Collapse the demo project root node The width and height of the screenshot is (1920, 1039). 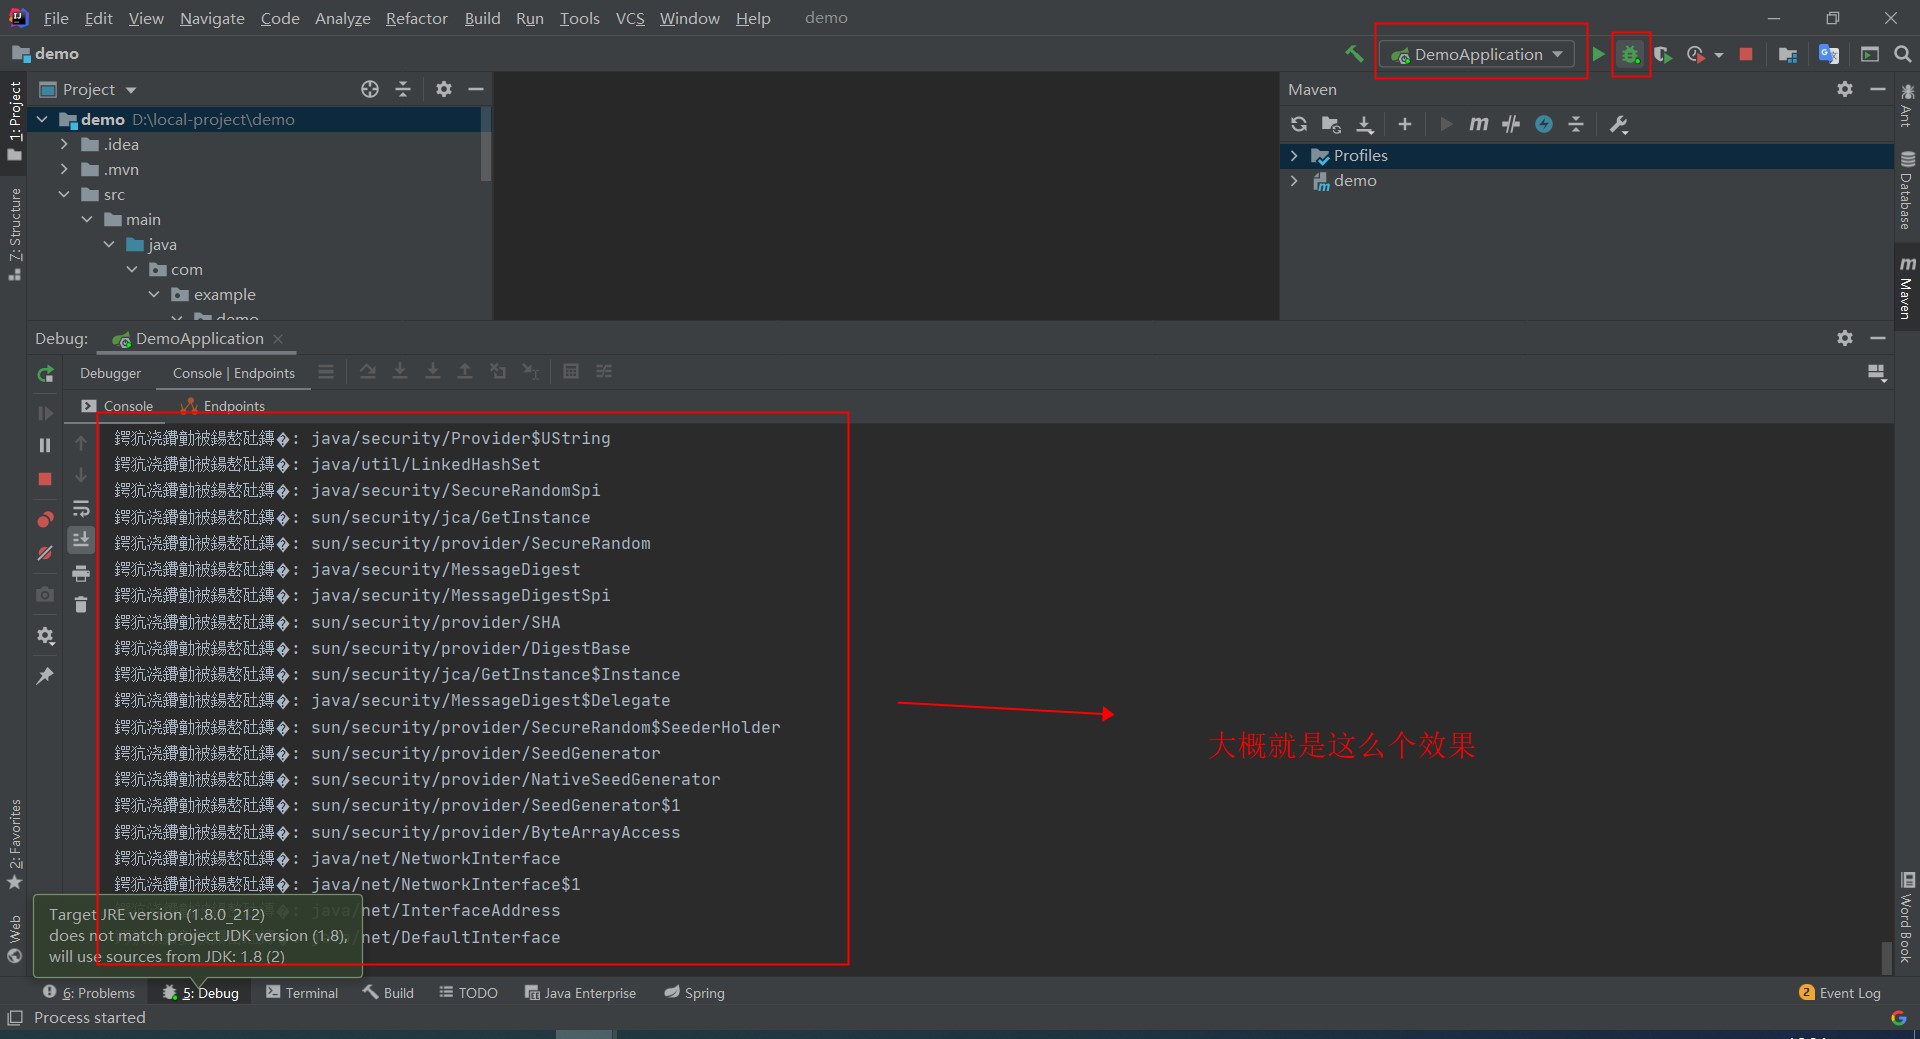click(x=42, y=119)
